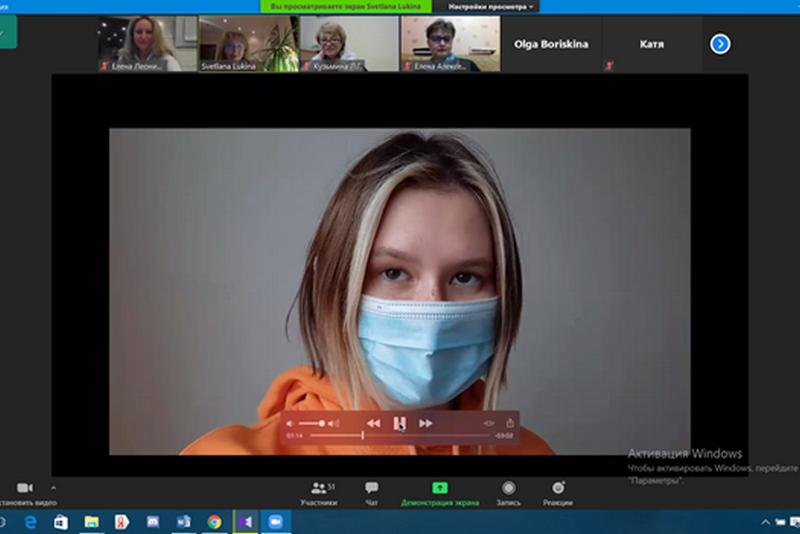Open Google Chrome from the taskbar
The width and height of the screenshot is (800, 534).
[x=214, y=522]
